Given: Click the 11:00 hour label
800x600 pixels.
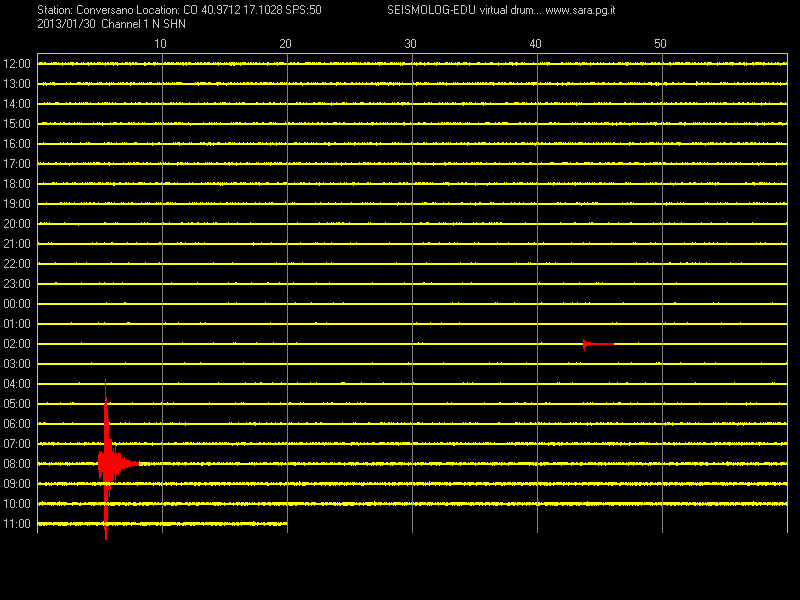Looking at the screenshot, I should tap(17, 524).
